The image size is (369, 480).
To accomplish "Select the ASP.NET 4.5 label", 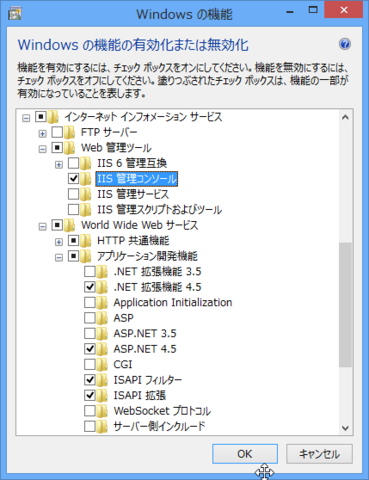I will [145, 349].
